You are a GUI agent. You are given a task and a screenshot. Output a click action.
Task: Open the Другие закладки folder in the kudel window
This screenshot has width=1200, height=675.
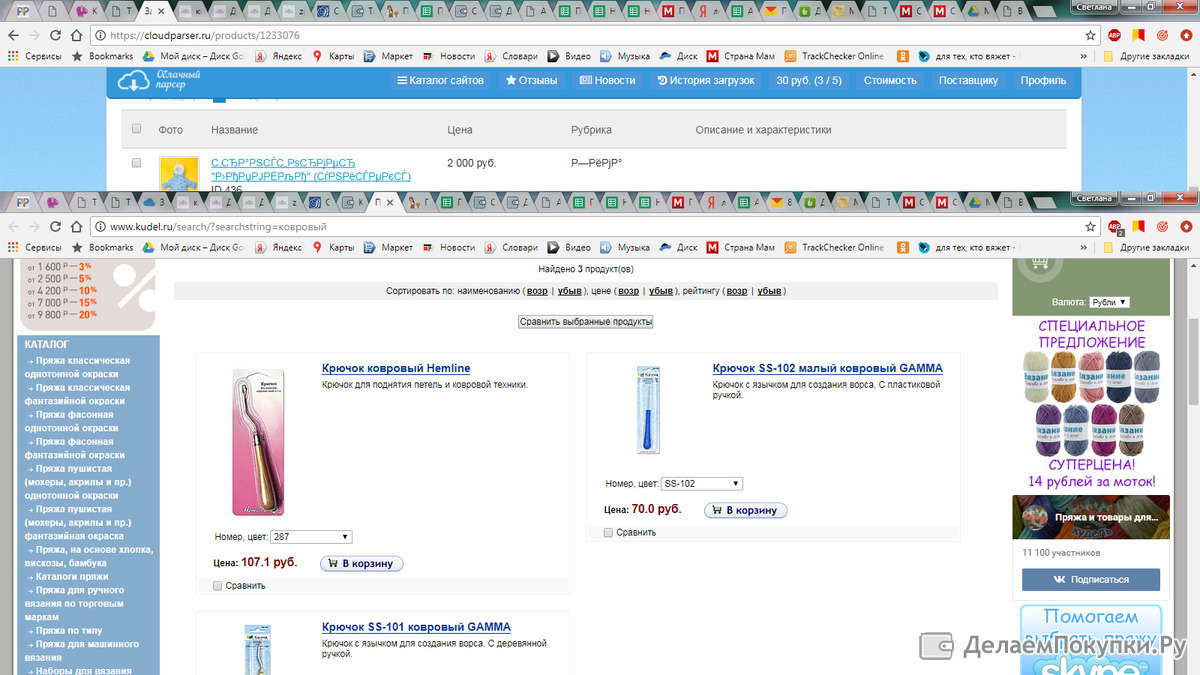point(1146,247)
